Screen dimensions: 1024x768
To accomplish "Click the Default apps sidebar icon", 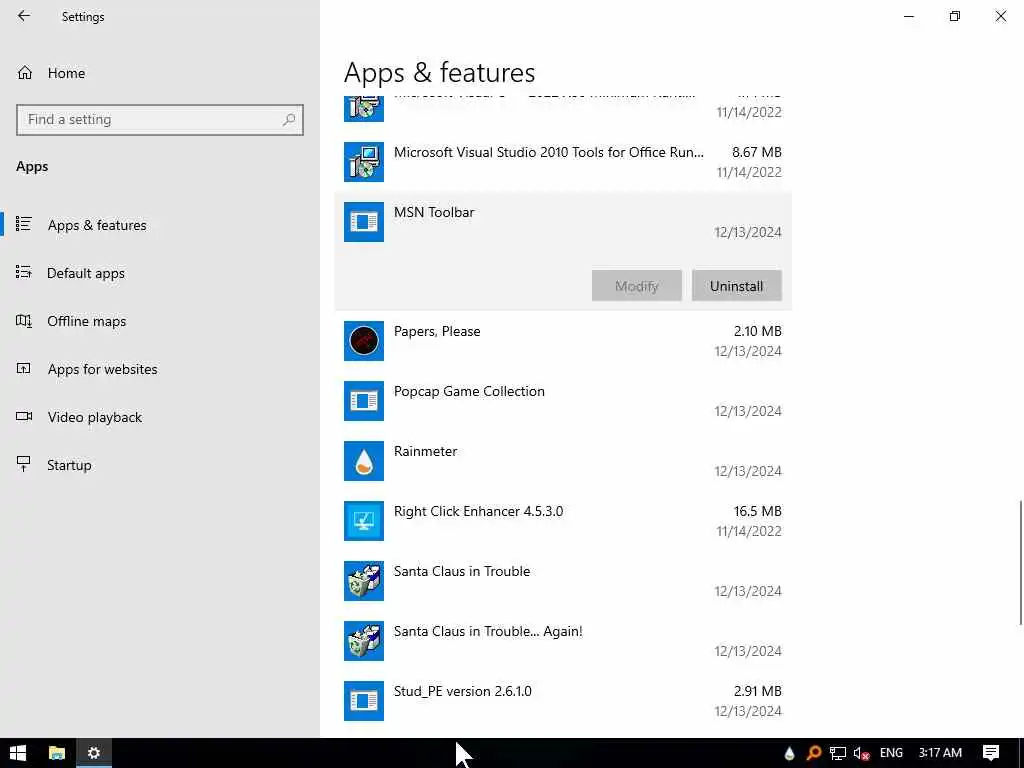I will 24,272.
